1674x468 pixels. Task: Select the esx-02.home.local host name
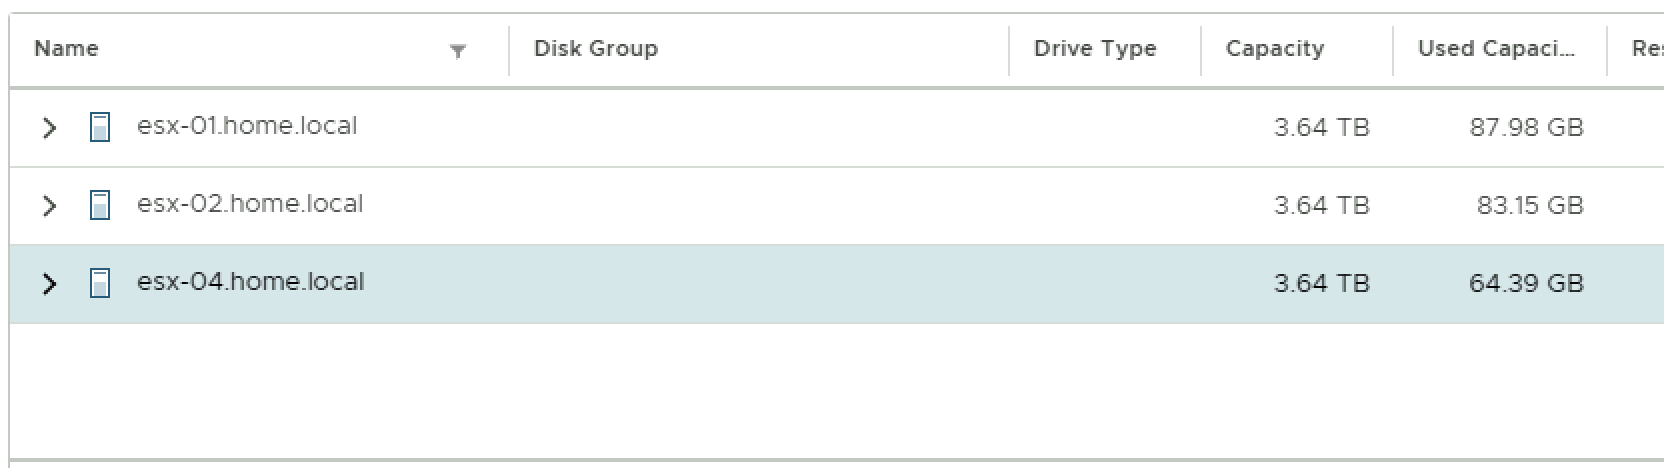click(x=250, y=204)
